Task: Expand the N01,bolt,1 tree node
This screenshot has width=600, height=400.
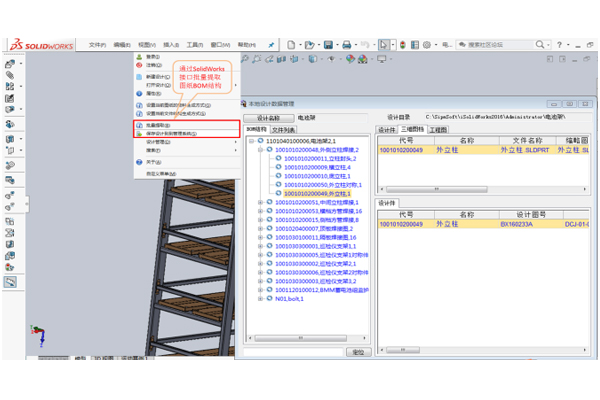Action: (x=260, y=299)
